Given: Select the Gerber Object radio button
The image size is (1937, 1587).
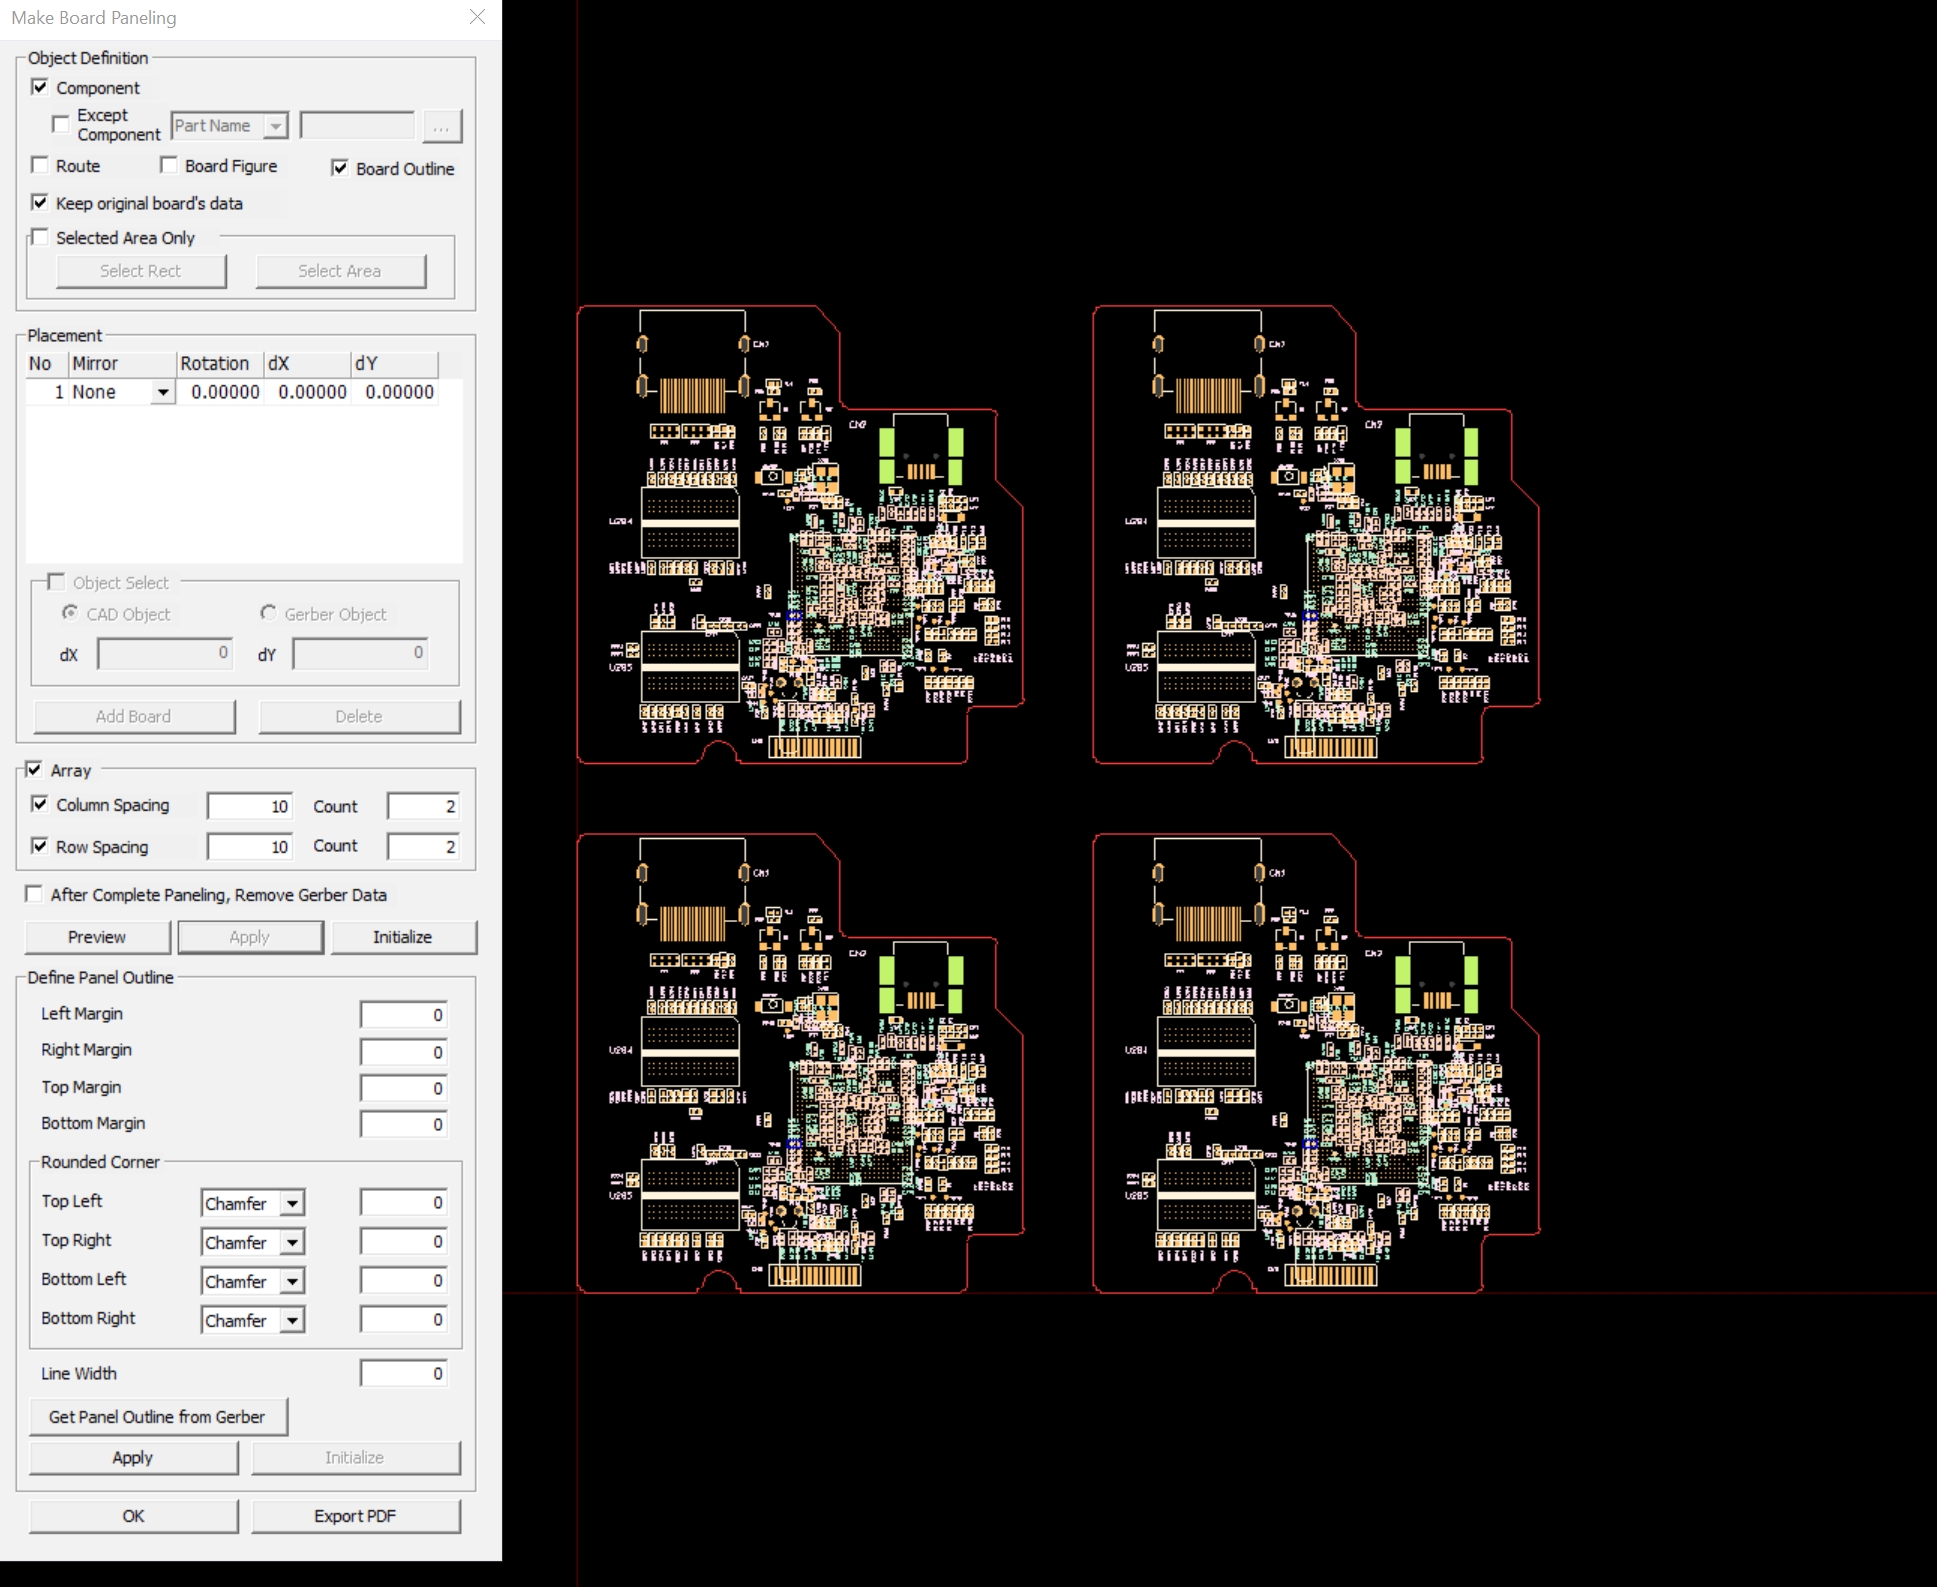Looking at the screenshot, I should point(268,613).
